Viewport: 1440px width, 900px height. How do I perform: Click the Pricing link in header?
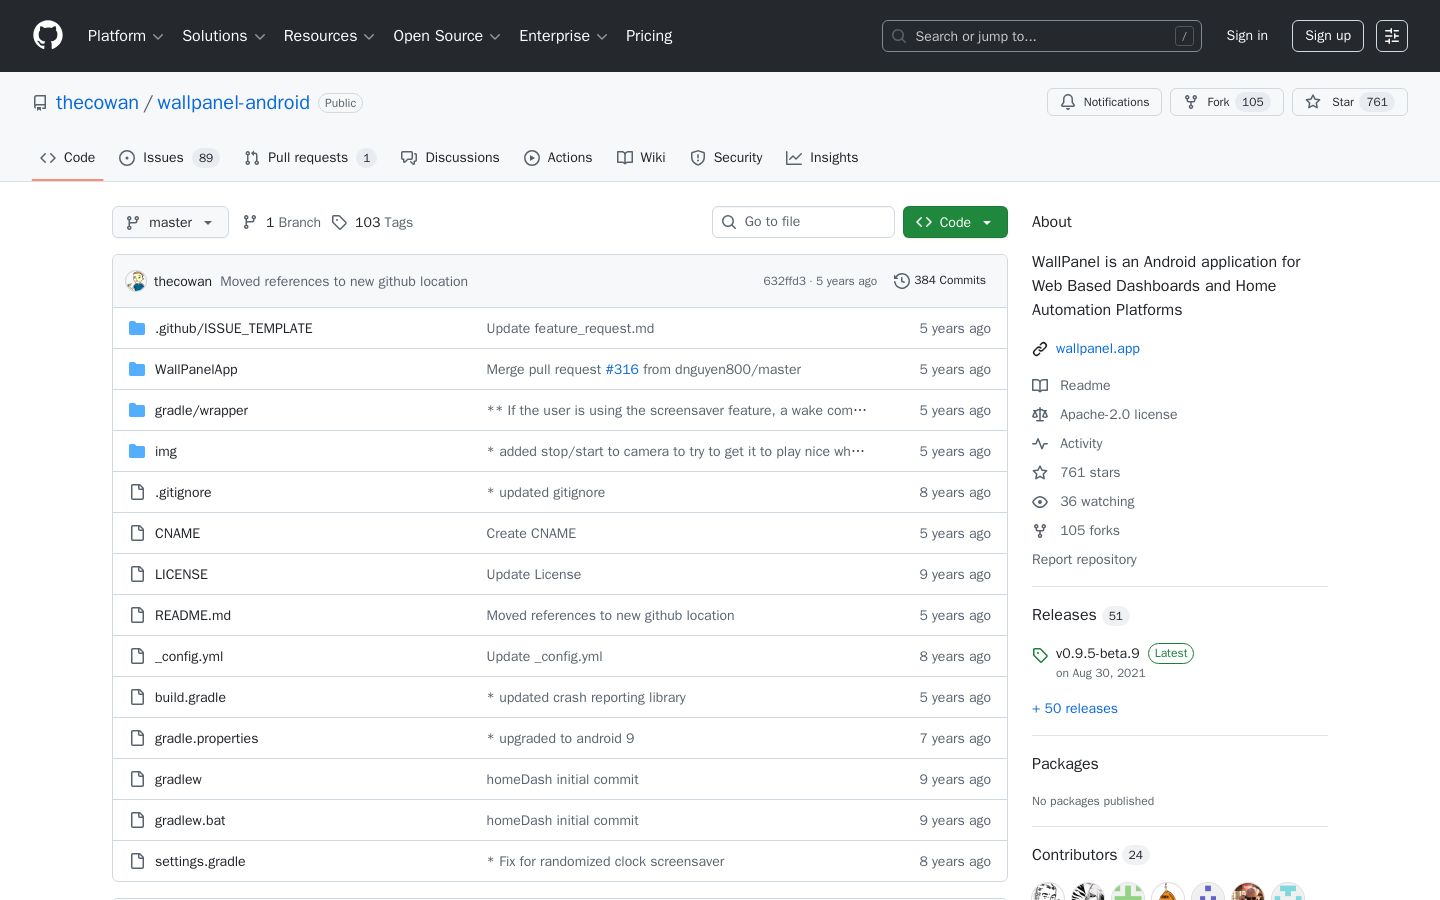coord(649,36)
